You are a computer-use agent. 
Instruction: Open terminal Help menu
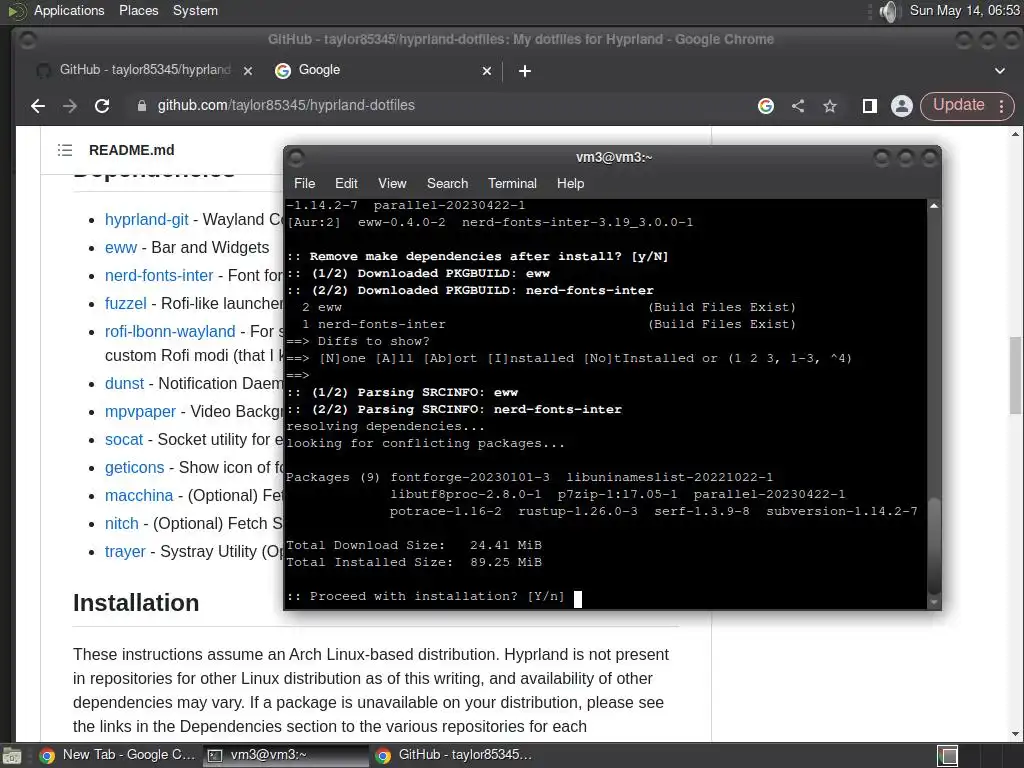tap(570, 184)
